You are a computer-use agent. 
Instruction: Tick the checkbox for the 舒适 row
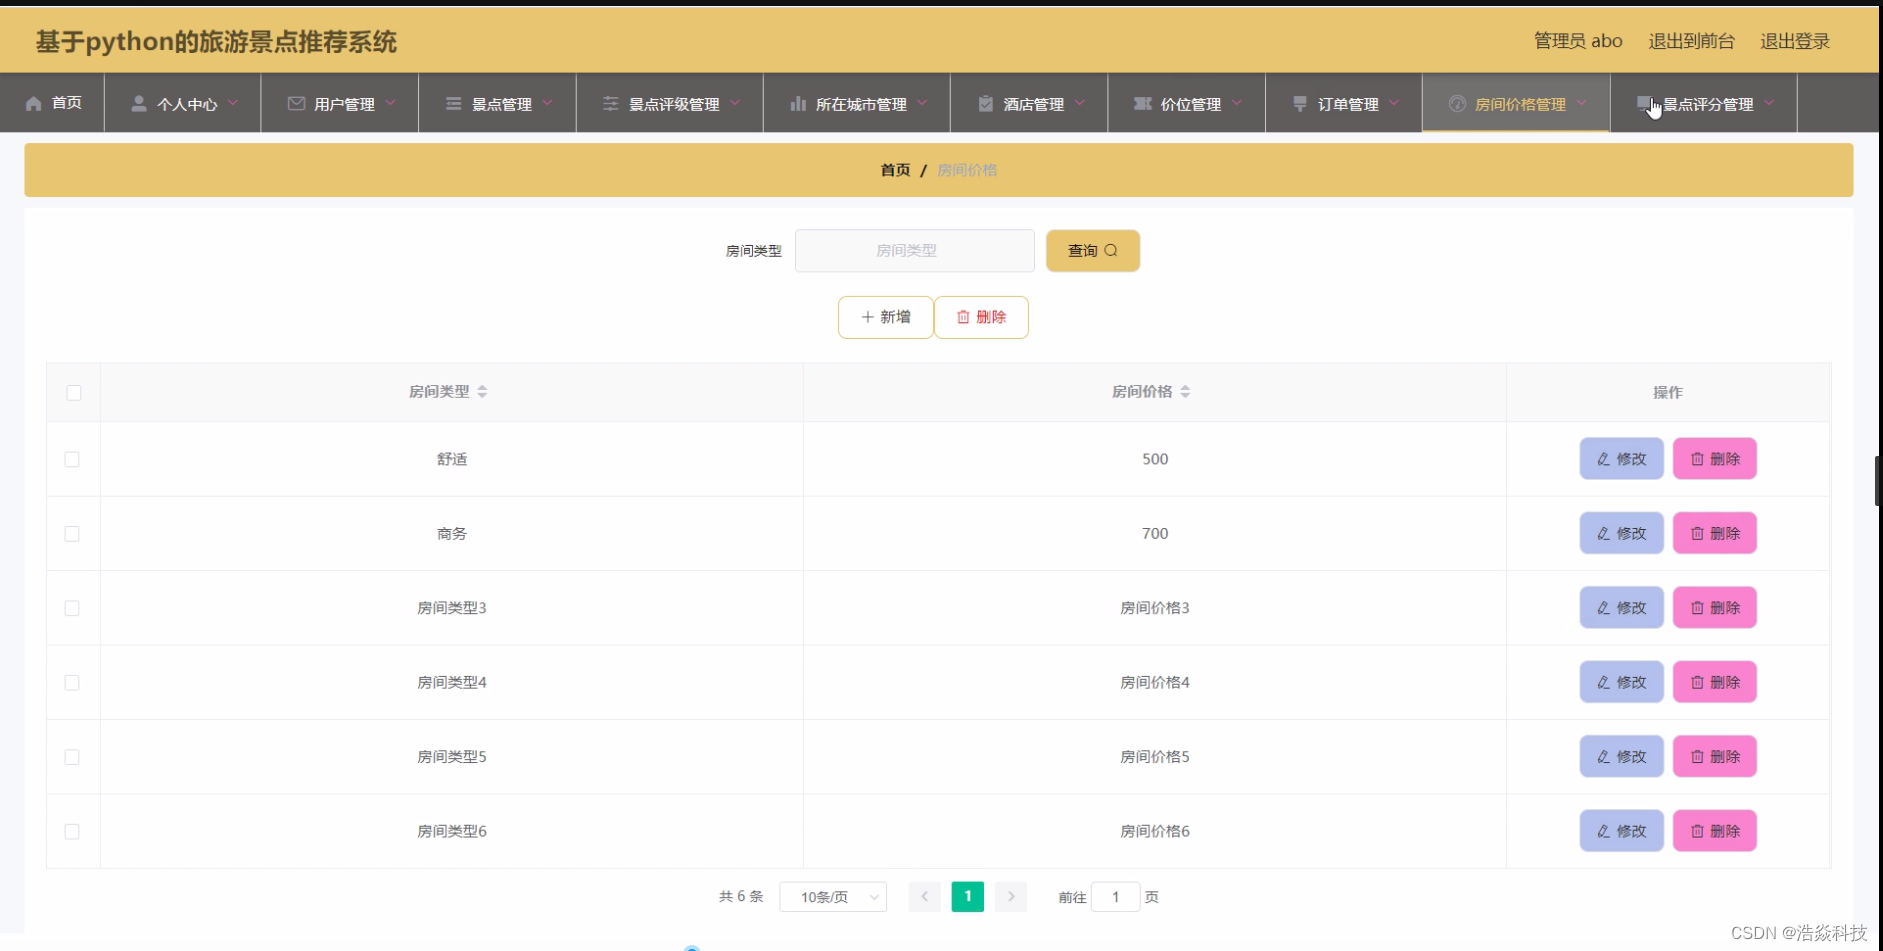click(71, 459)
